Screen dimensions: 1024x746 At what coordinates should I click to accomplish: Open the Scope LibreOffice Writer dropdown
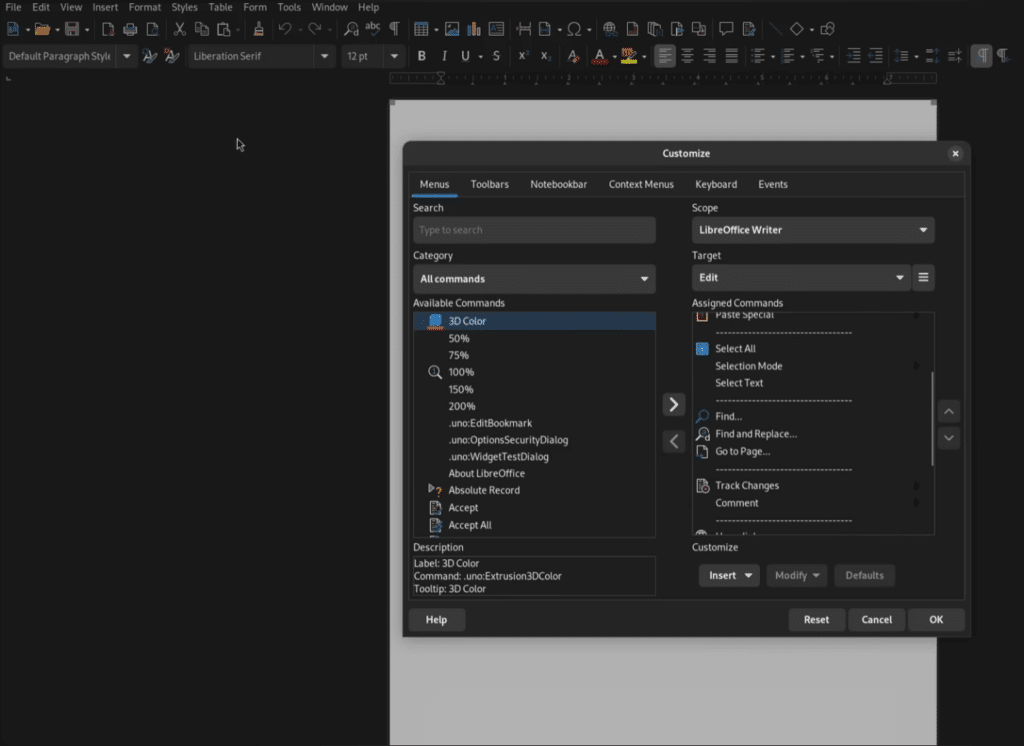coord(813,230)
